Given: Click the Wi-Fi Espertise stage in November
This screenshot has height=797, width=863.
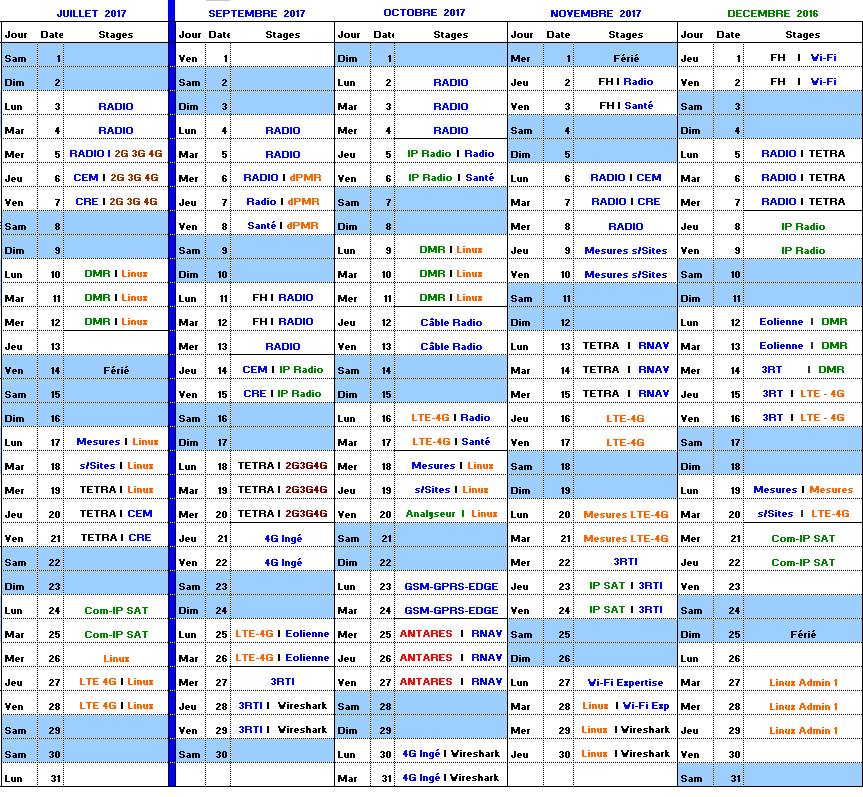Looking at the screenshot, I should point(625,682).
